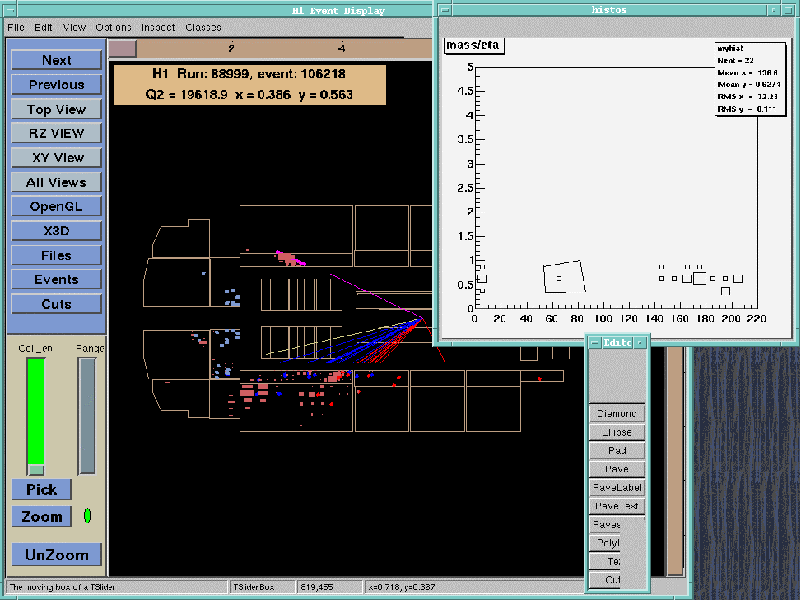Go to the Previous event
The image size is (800, 600).
coord(56,85)
